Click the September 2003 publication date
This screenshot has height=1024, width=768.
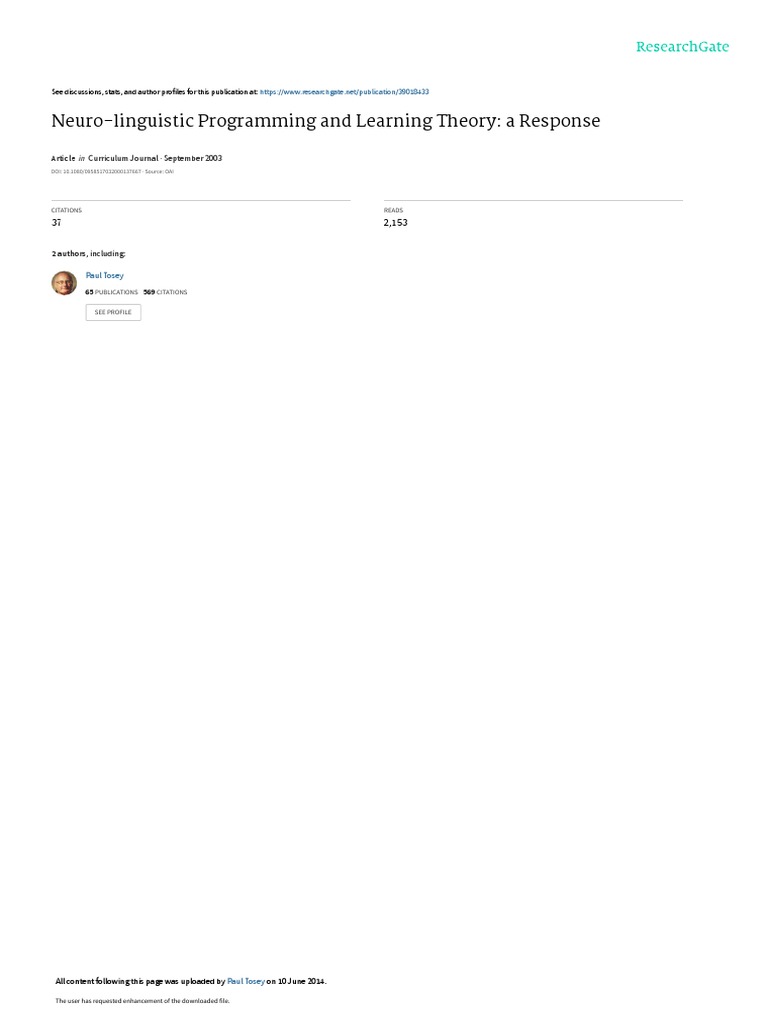(193, 158)
